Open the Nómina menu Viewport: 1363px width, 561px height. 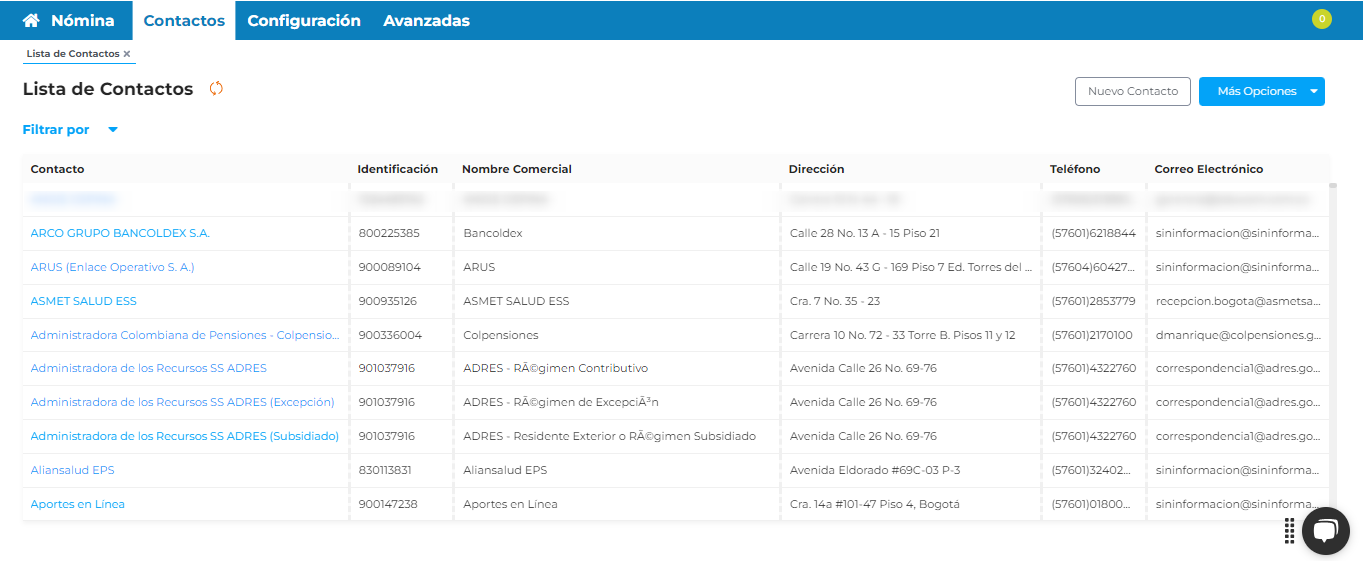click(82, 20)
